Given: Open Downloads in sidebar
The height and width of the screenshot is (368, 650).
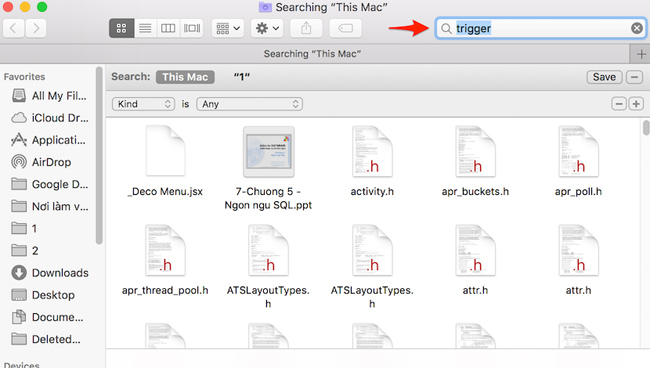Looking at the screenshot, I should tap(50, 273).
